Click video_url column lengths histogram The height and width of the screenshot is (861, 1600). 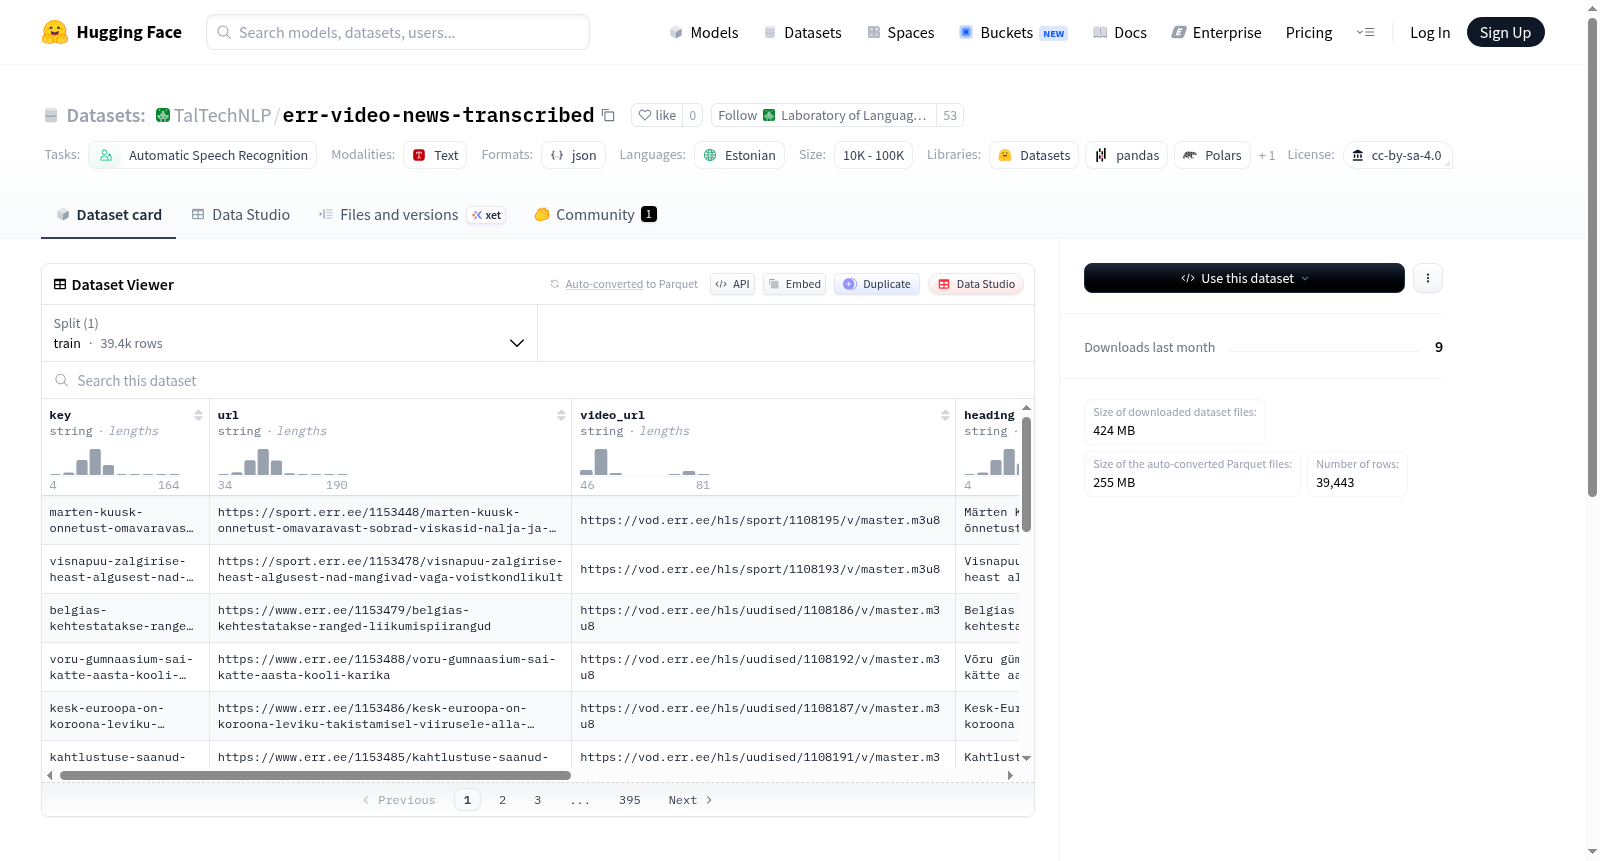pos(645,462)
